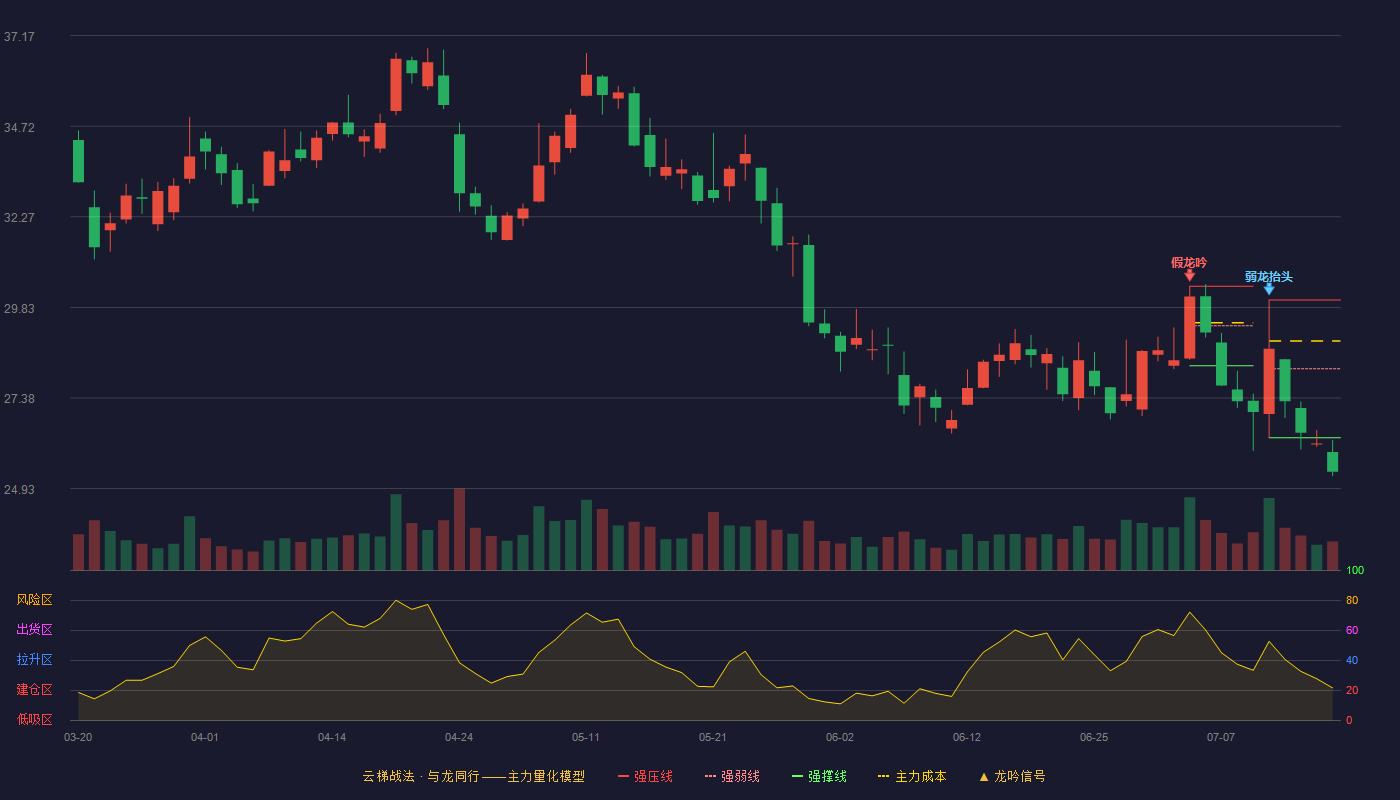Select the 建仓区 zone label
Screen dimensions: 1400x800
pyautogui.click(x=34, y=690)
